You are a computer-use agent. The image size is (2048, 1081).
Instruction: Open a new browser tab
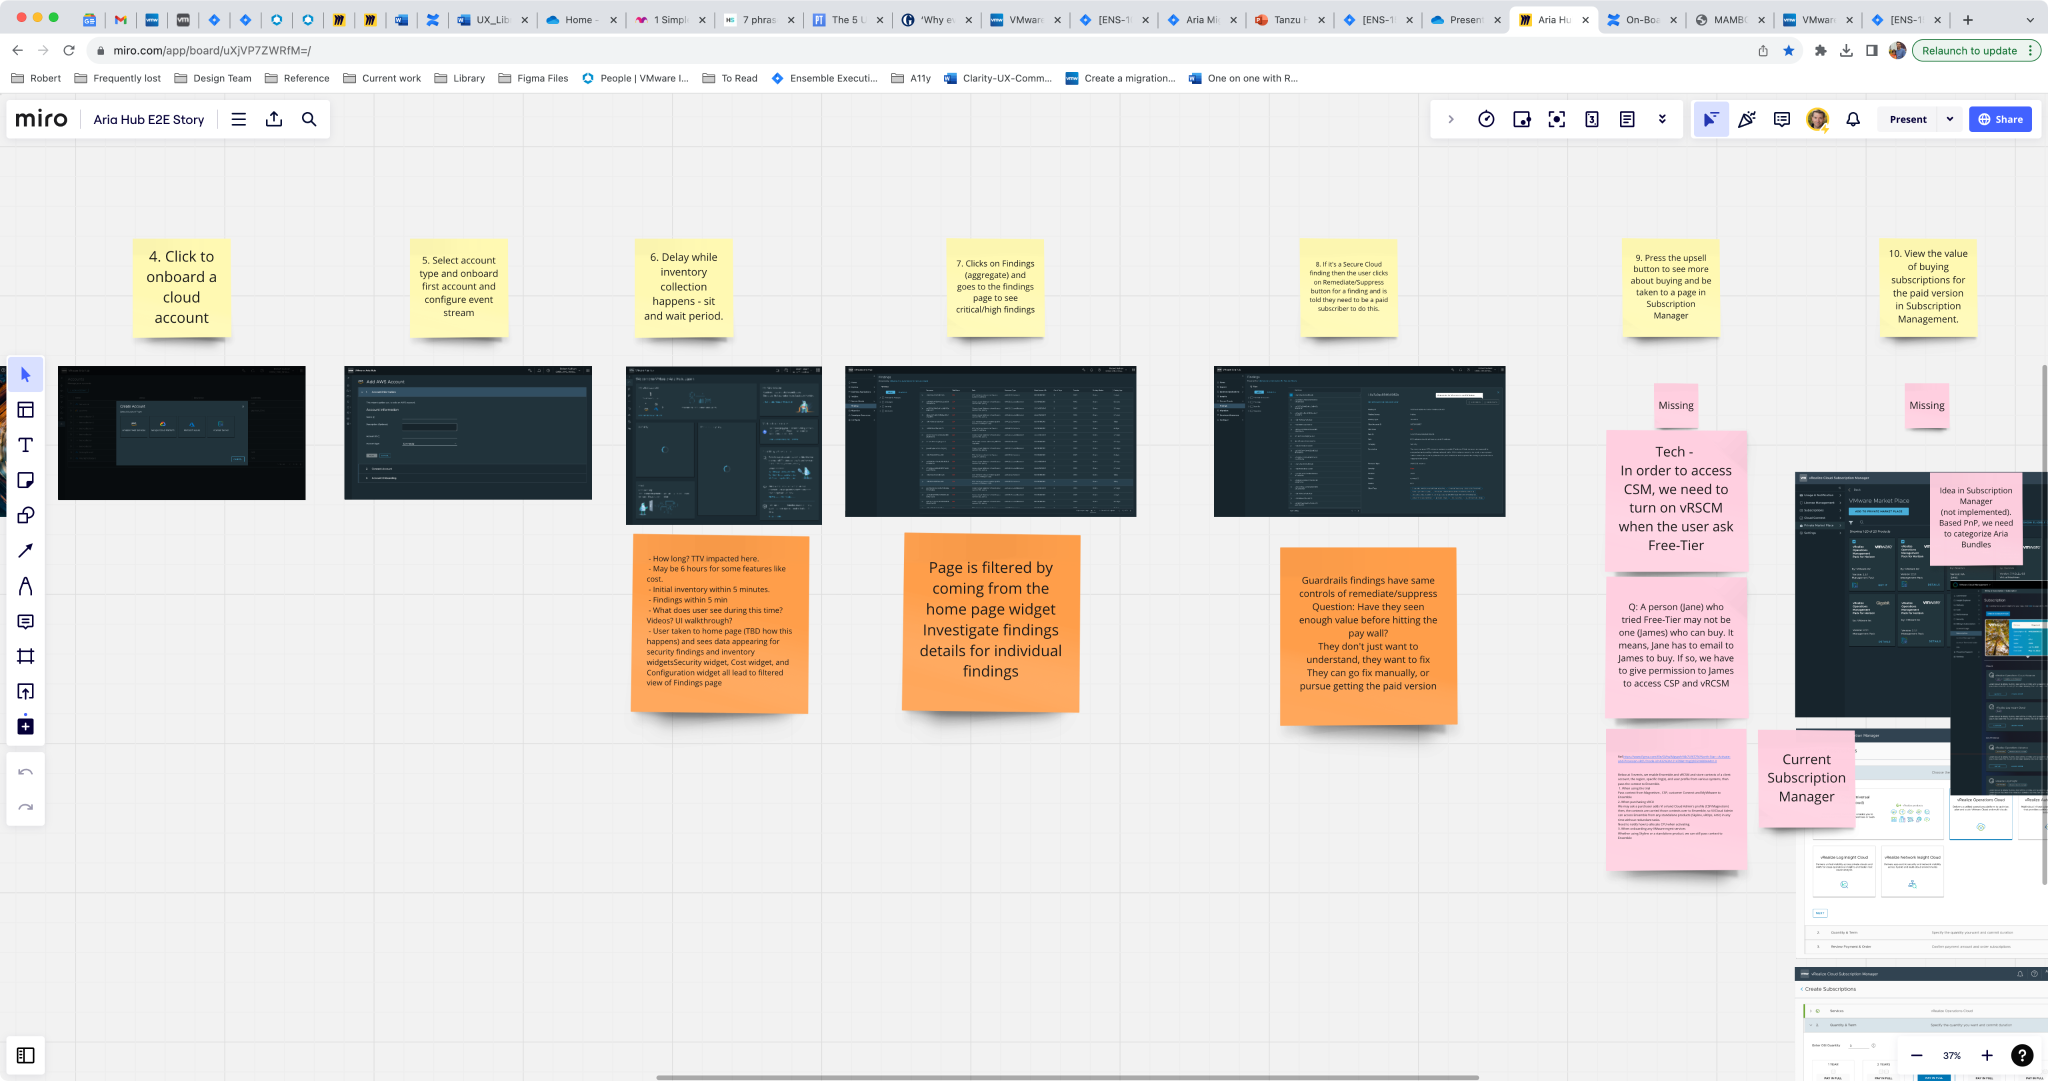point(1968,20)
